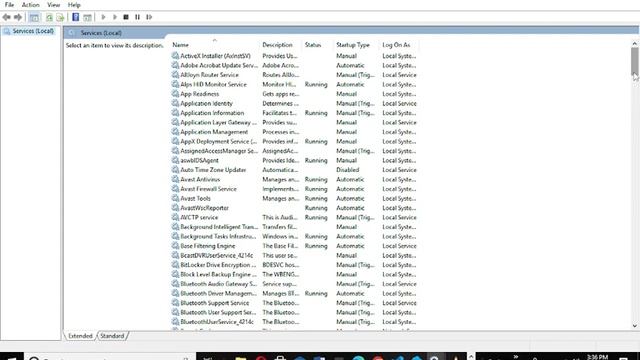Open Help from the blue question-mark icon

[x=76, y=17]
